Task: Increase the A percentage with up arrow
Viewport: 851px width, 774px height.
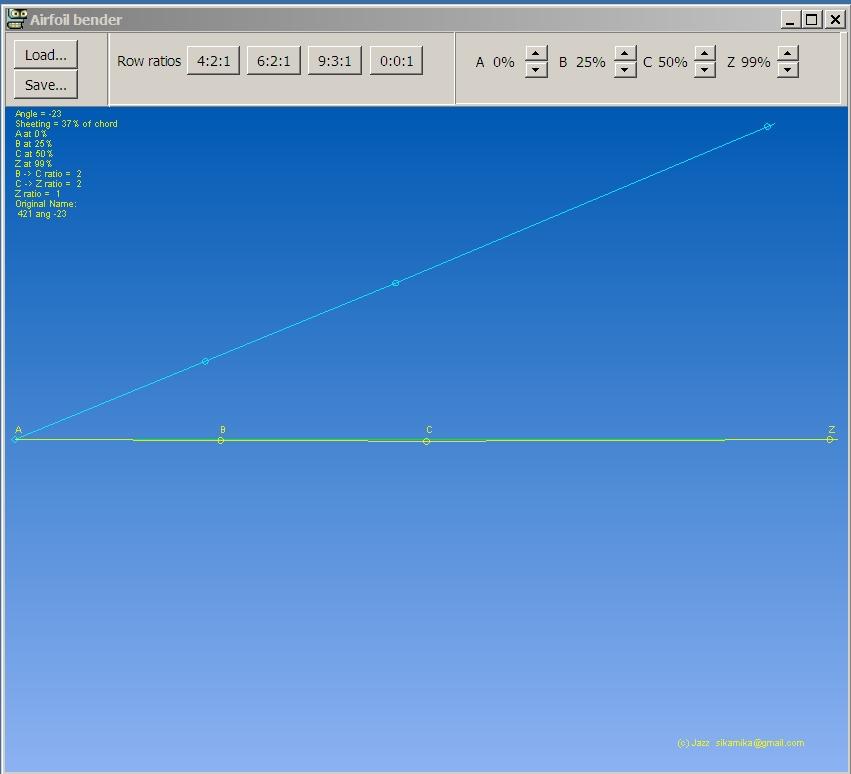Action: coord(536,54)
